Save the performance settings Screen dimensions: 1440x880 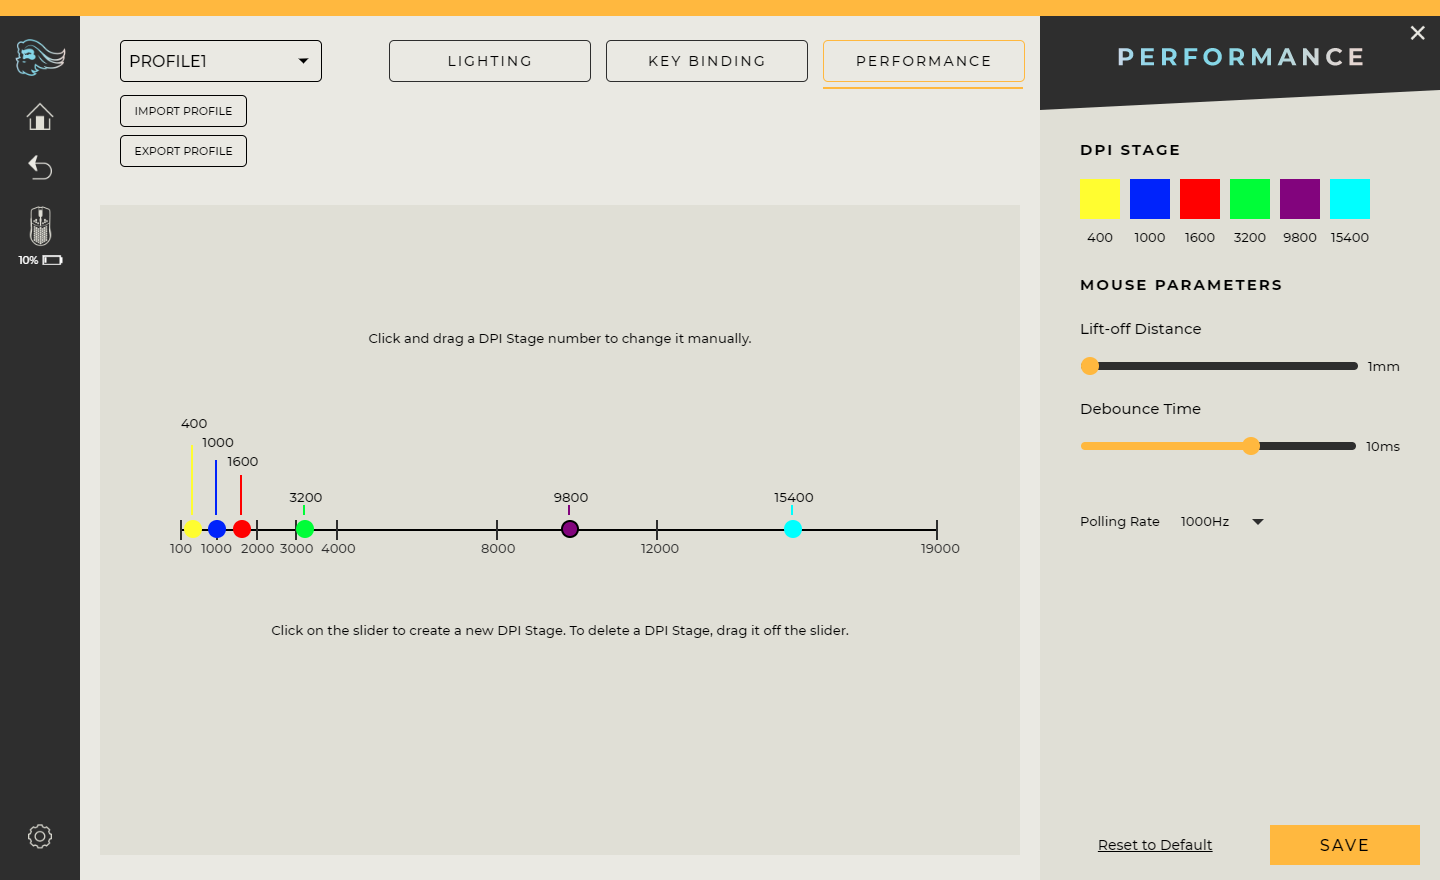point(1344,845)
